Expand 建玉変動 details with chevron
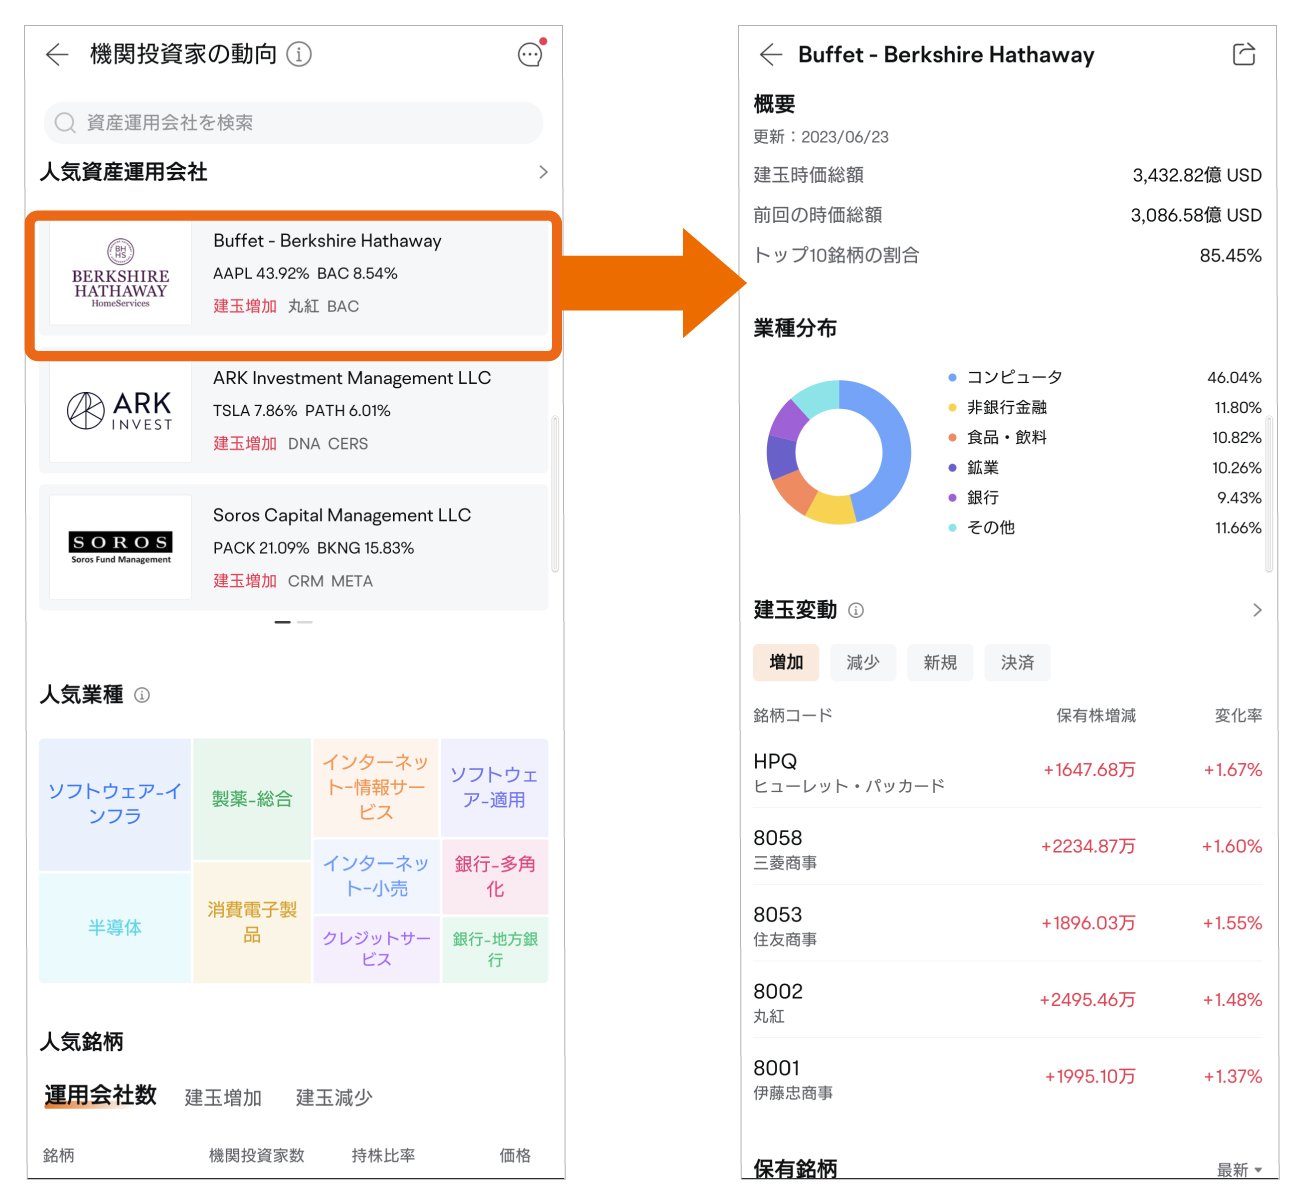The width and height of the screenshot is (1301, 1200). point(1257,610)
